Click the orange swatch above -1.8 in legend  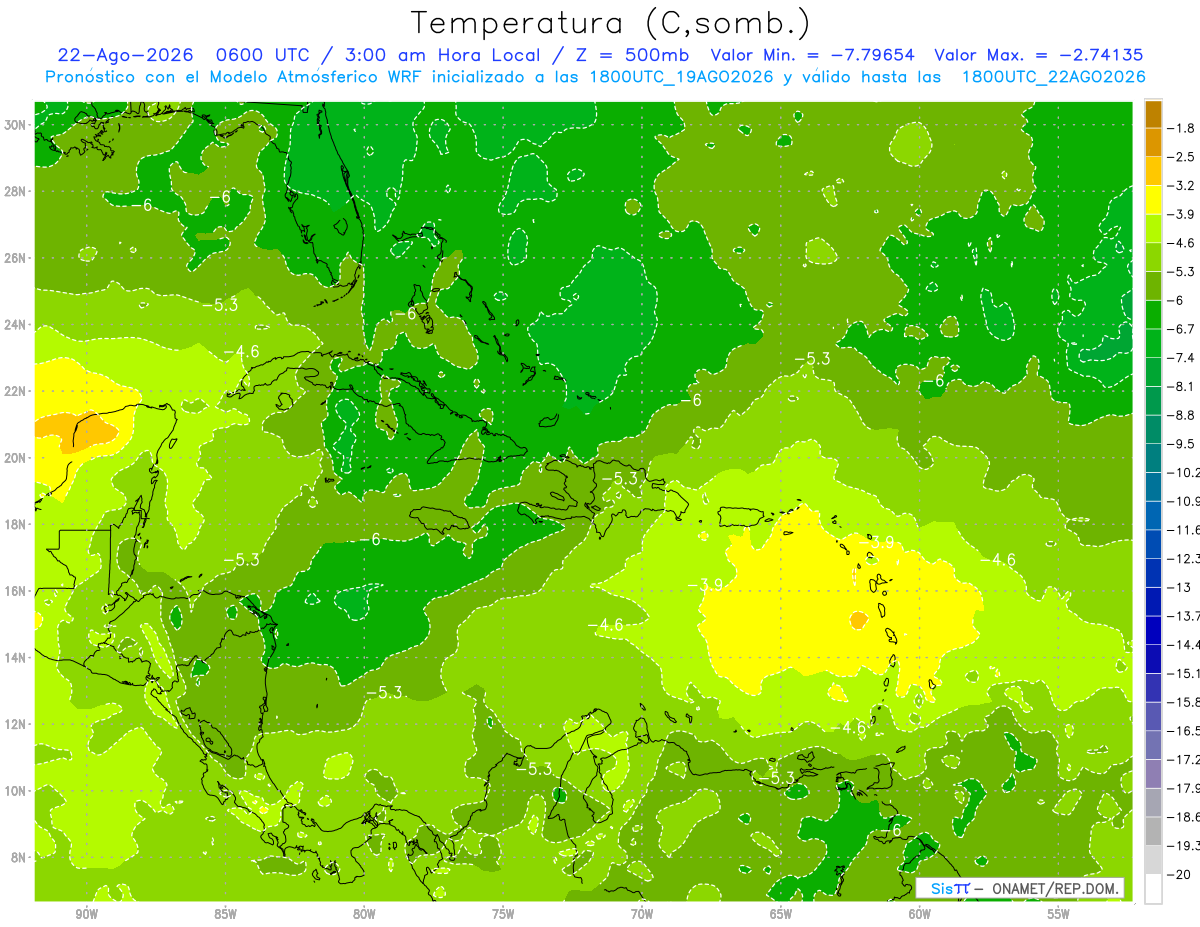point(1153,113)
